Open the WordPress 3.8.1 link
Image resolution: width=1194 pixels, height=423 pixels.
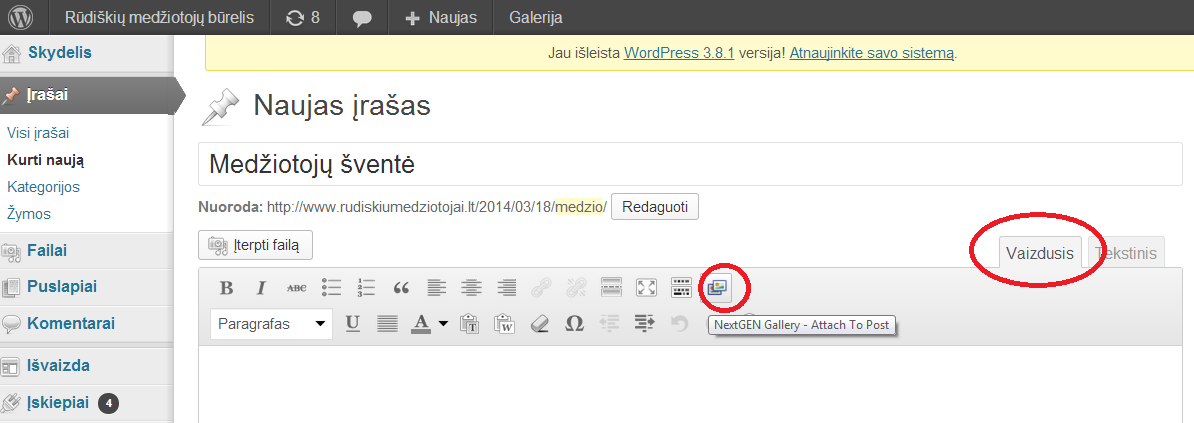pyautogui.click(x=678, y=53)
